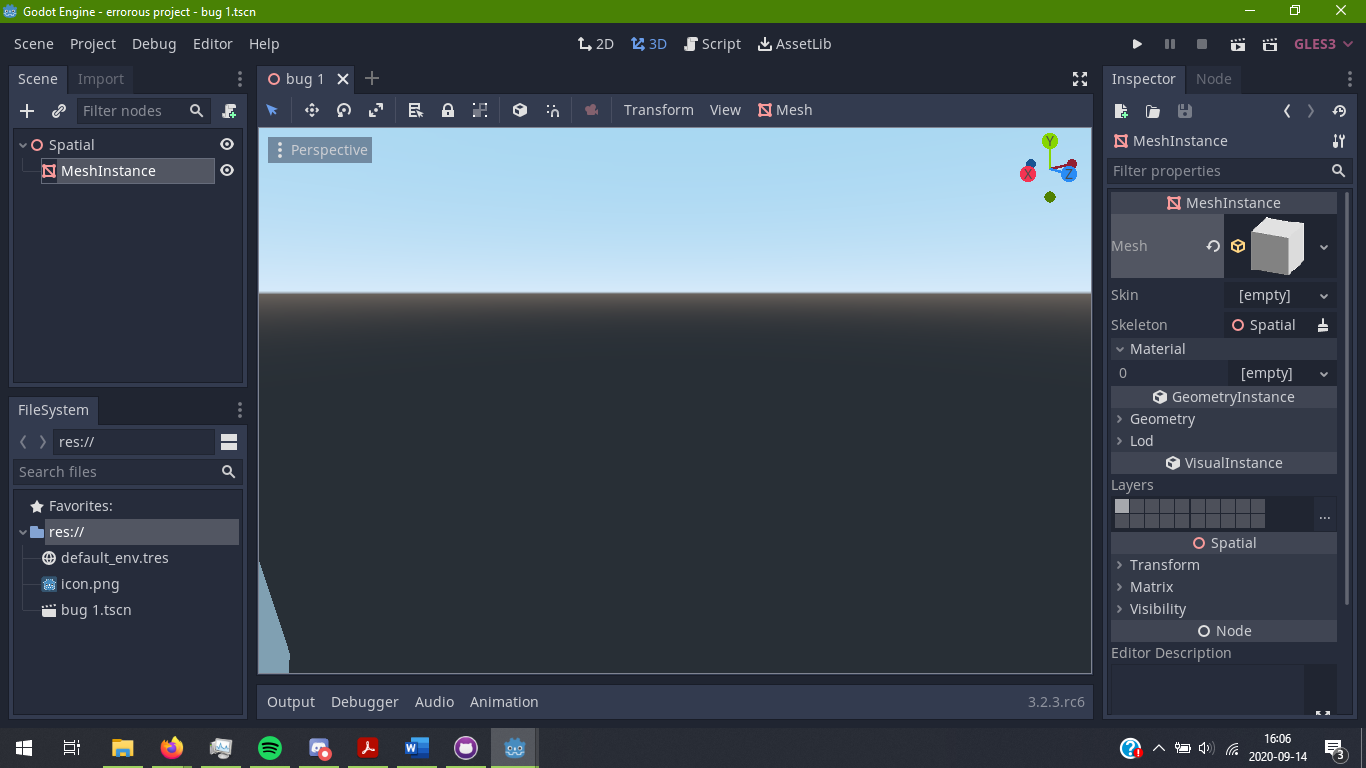This screenshot has width=1366, height=768.
Task: Enable snap mode in the 3D viewport
Action: click(552, 110)
